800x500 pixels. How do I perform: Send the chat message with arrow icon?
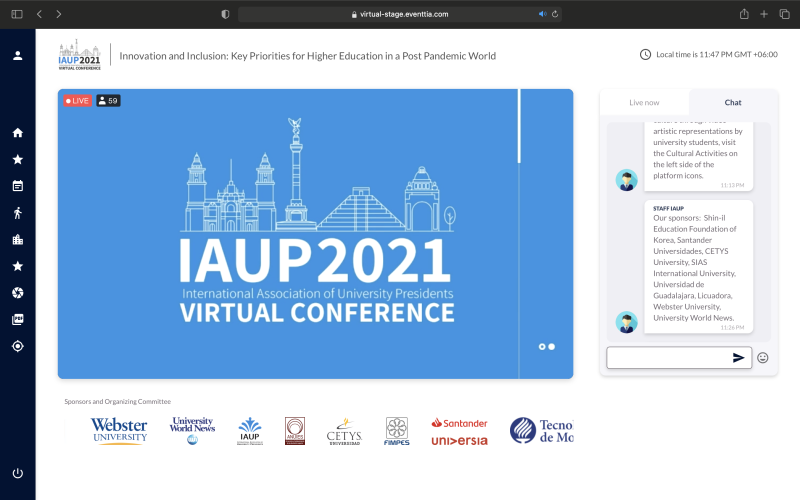pos(739,357)
